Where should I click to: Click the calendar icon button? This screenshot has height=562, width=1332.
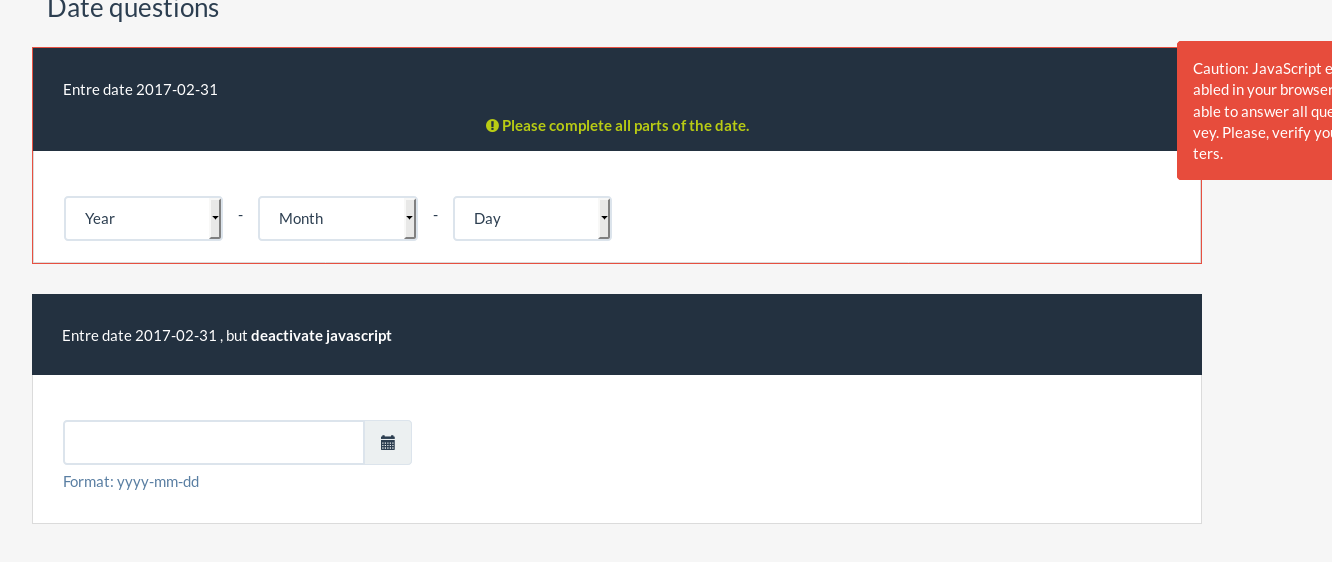[388, 443]
